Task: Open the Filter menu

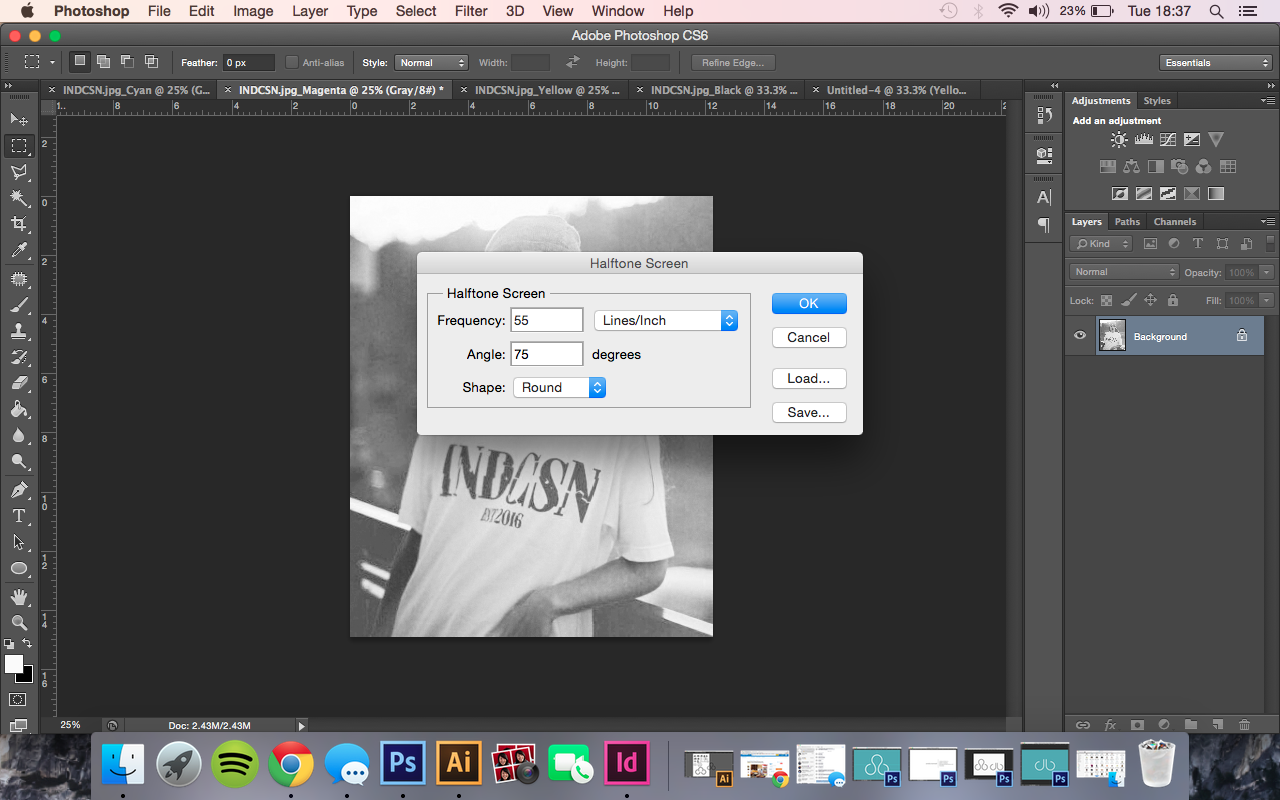Action: (x=471, y=11)
